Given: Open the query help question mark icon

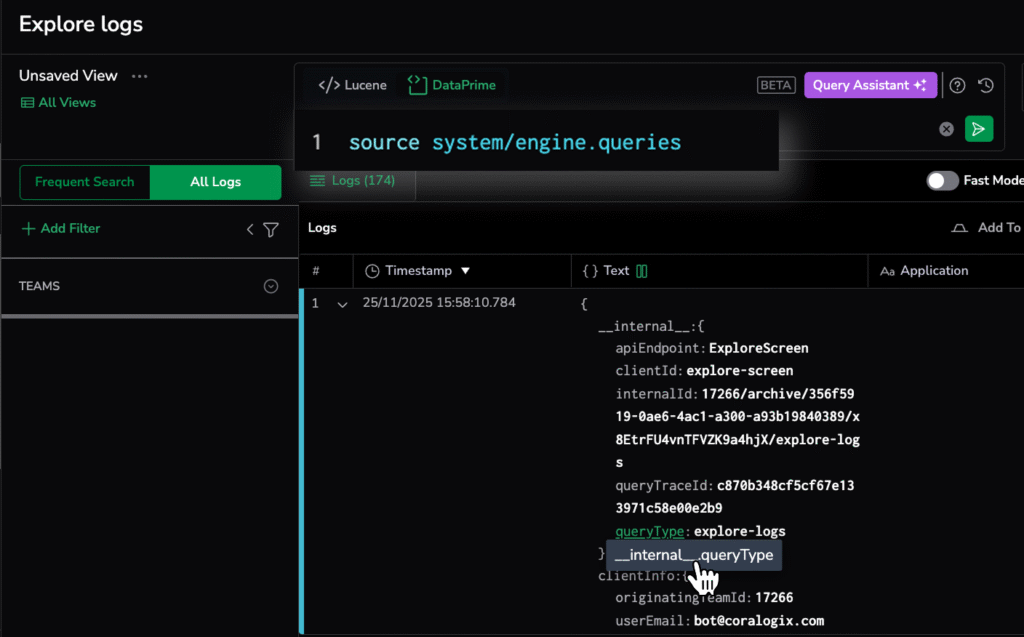Looking at the screenshot, I should pos(957,86).
